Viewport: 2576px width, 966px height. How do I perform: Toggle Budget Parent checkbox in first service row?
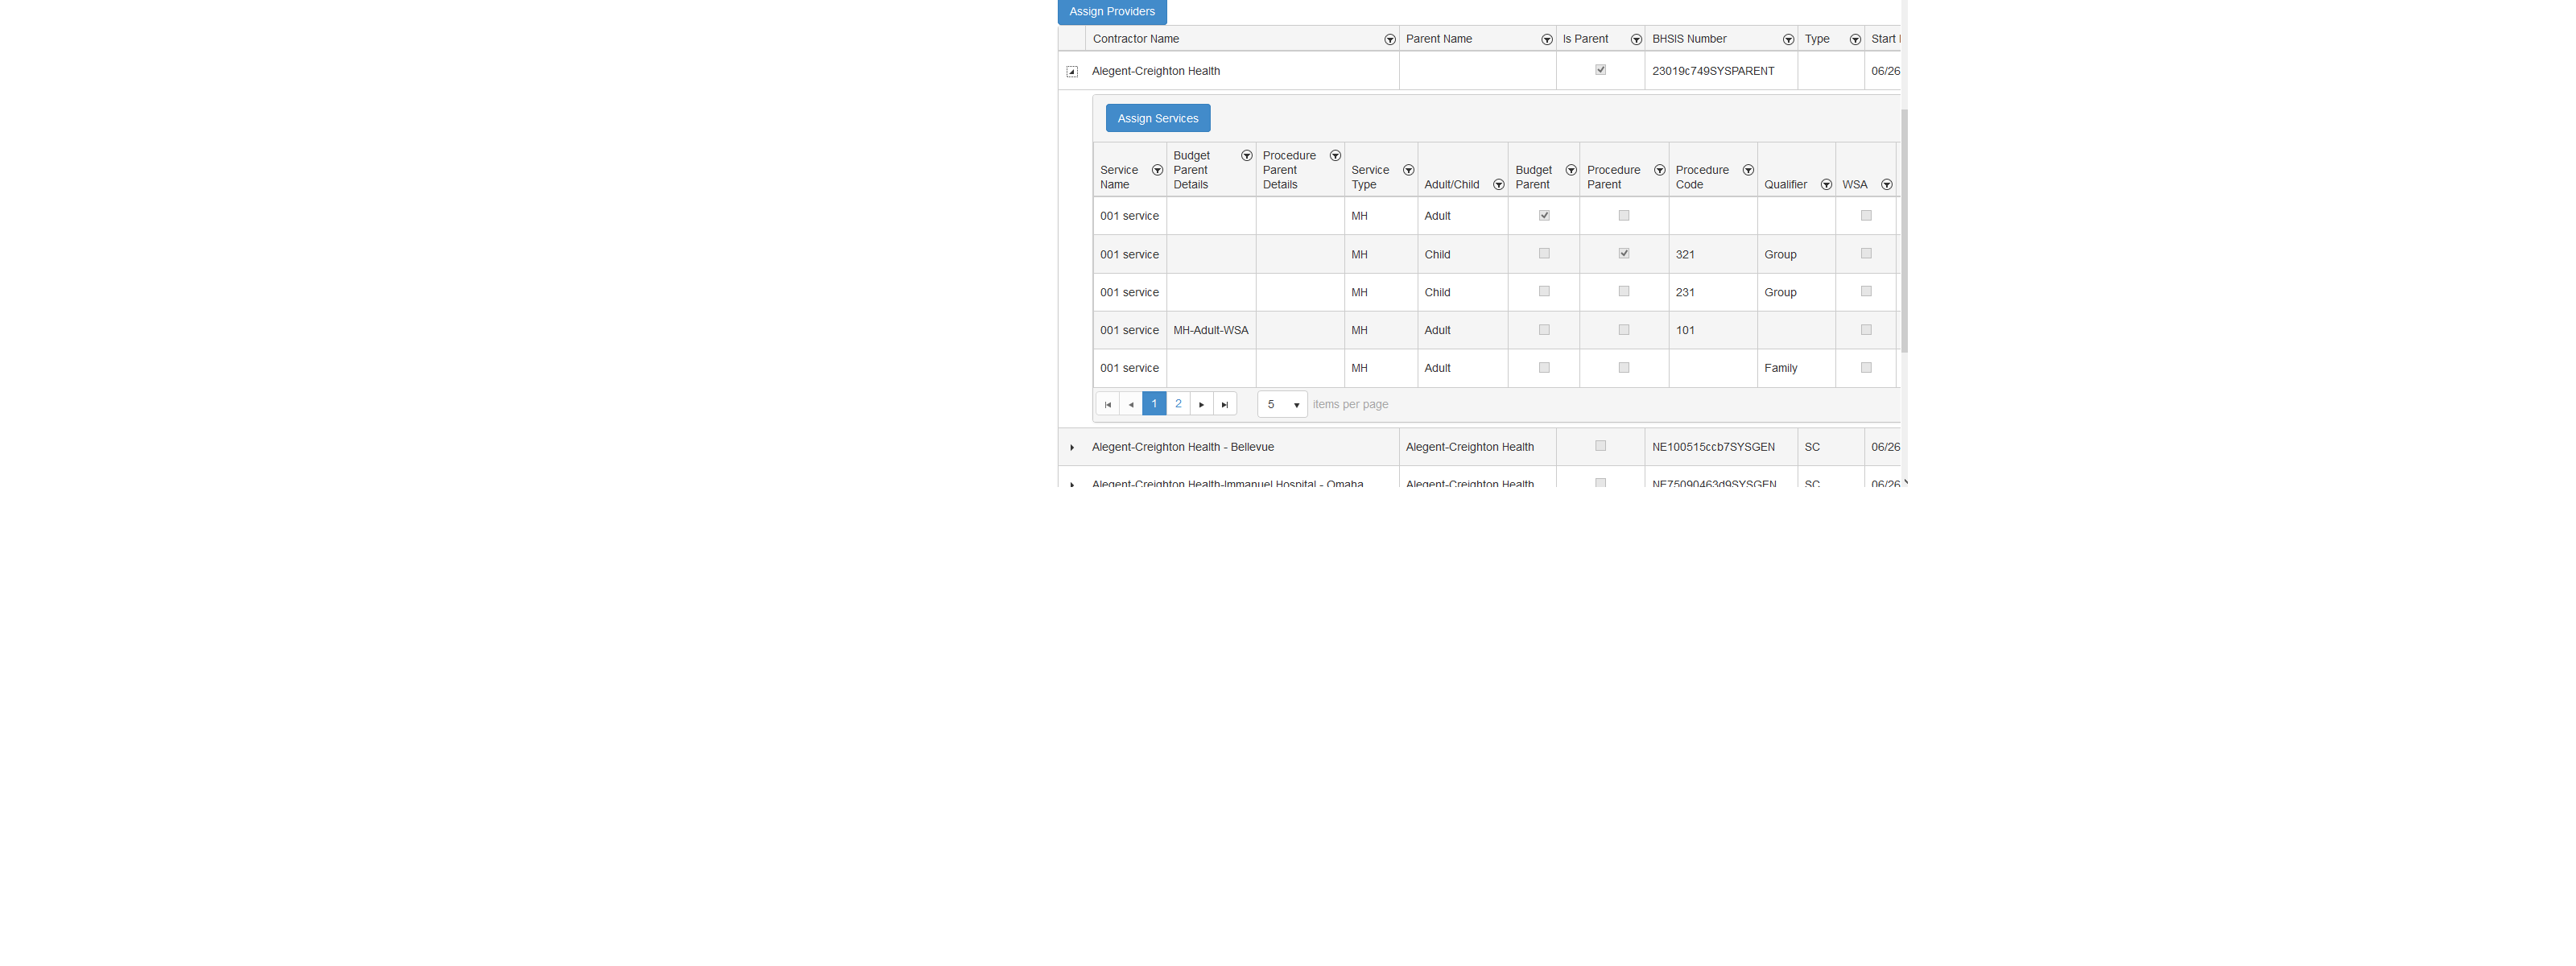coord(1544,216)
